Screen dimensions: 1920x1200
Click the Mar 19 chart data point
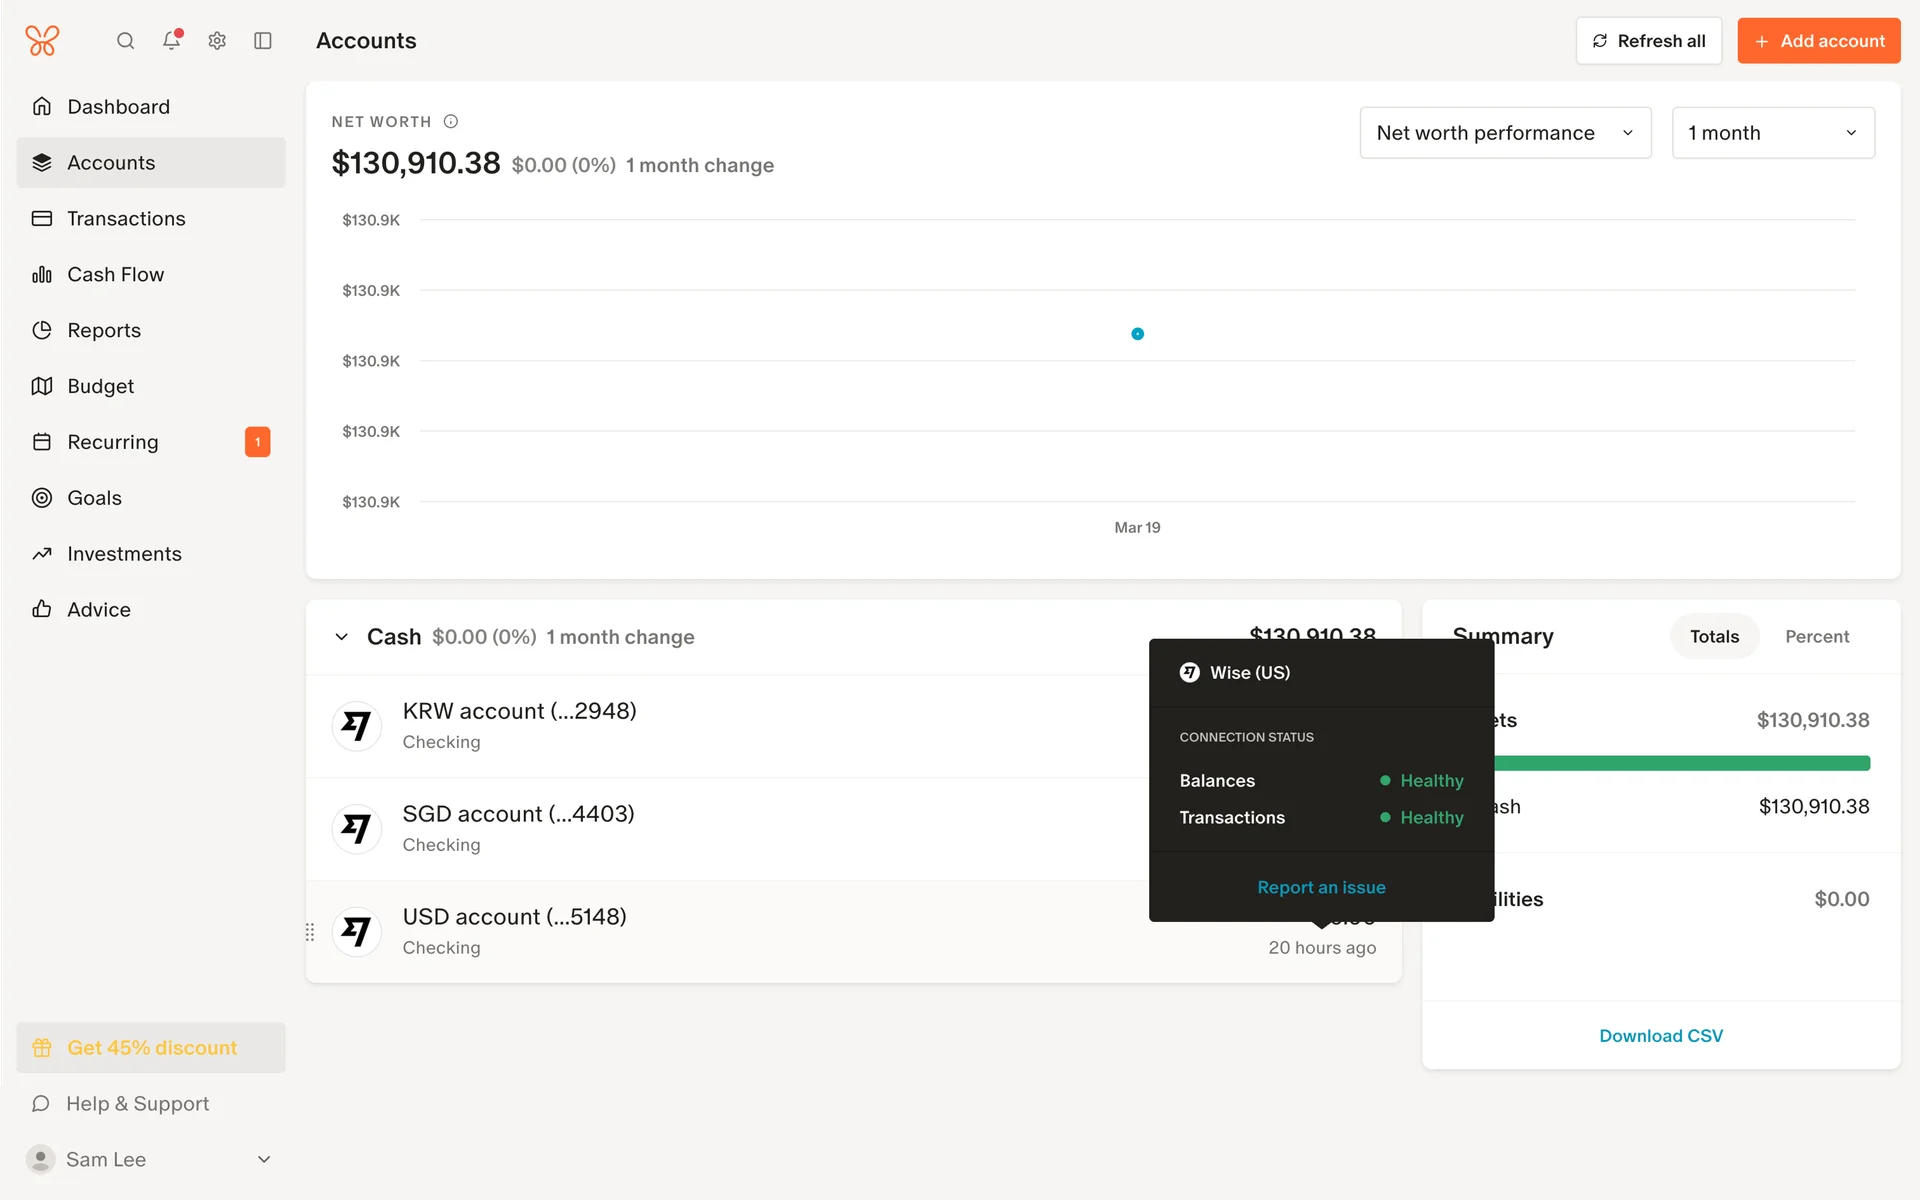point(1137,334)
